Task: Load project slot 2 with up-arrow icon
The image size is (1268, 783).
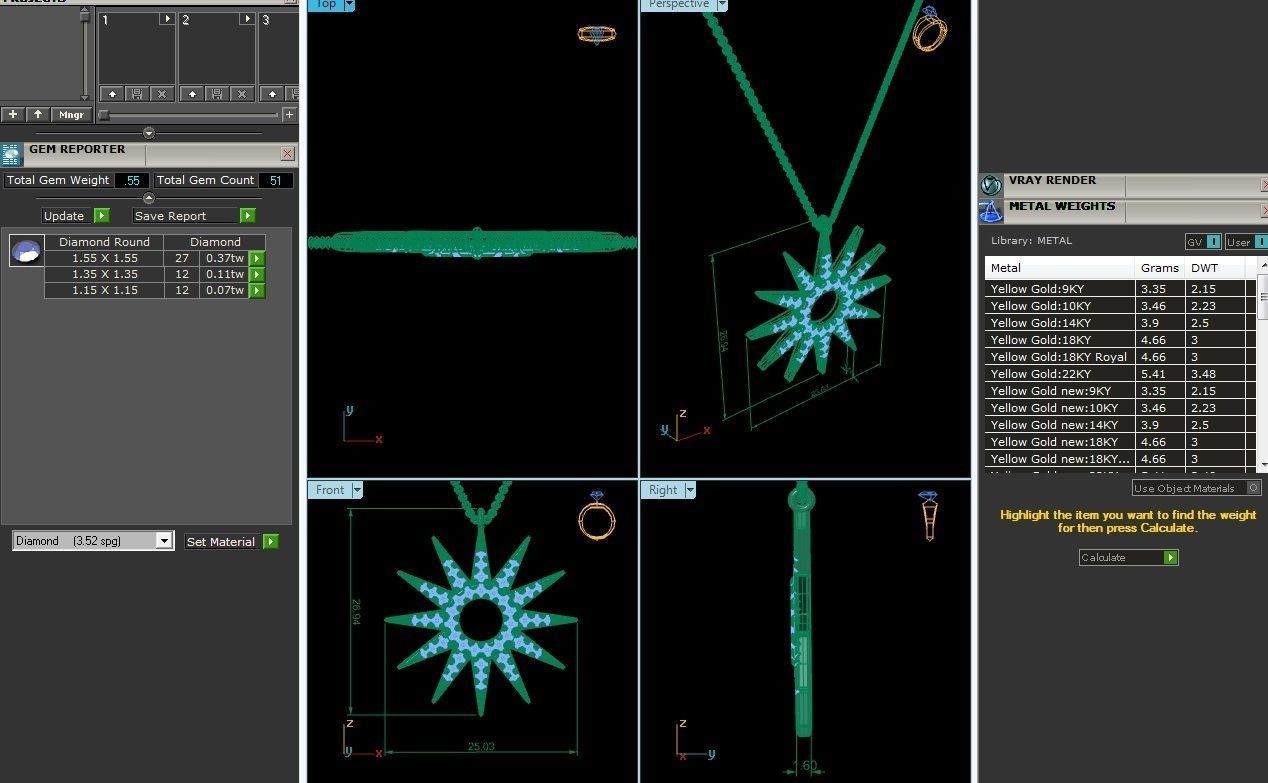Action: click(x=192, y=94)
